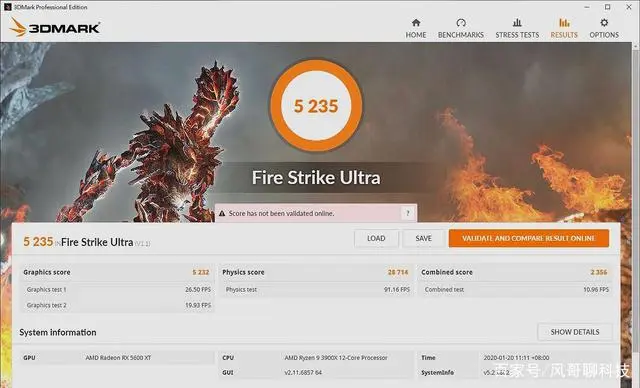Screen dimensions: 640x388
Task: Go to the HOME section
Action: pos(416,29)
